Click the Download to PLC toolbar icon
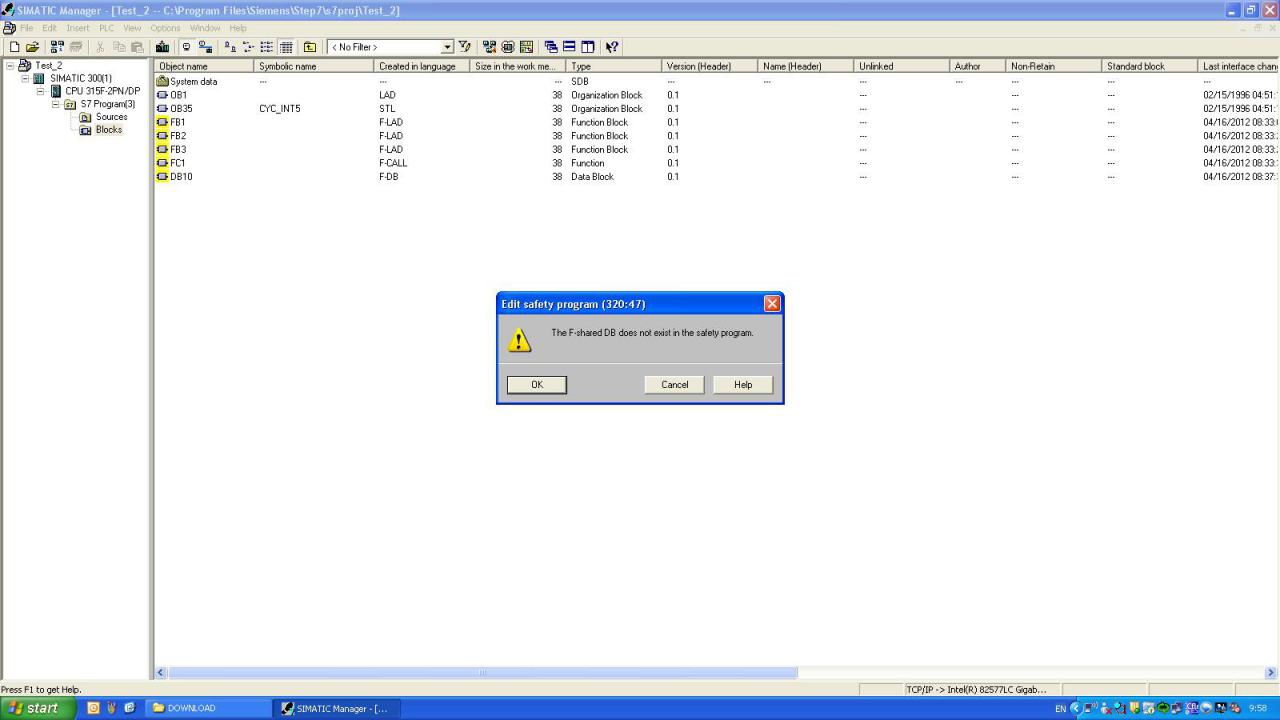The image size is (1280, 720). point(162,47)
